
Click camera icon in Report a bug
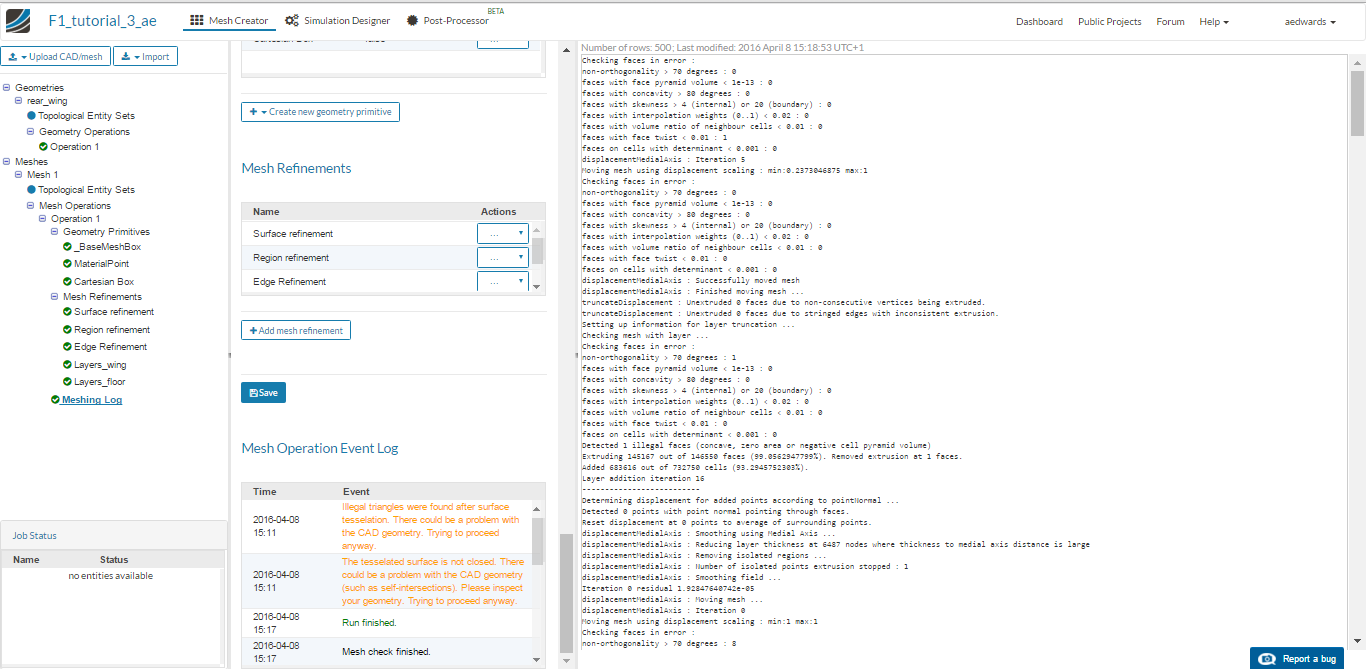(1267, 659)
